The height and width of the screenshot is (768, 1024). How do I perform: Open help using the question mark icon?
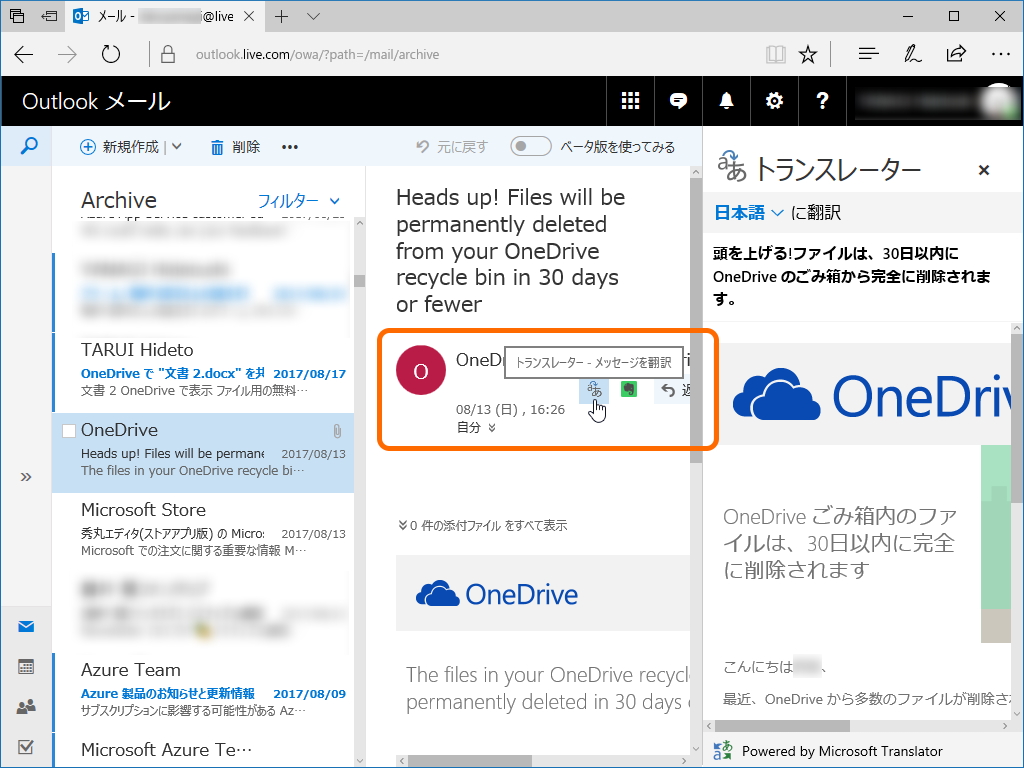click(822, 101)
